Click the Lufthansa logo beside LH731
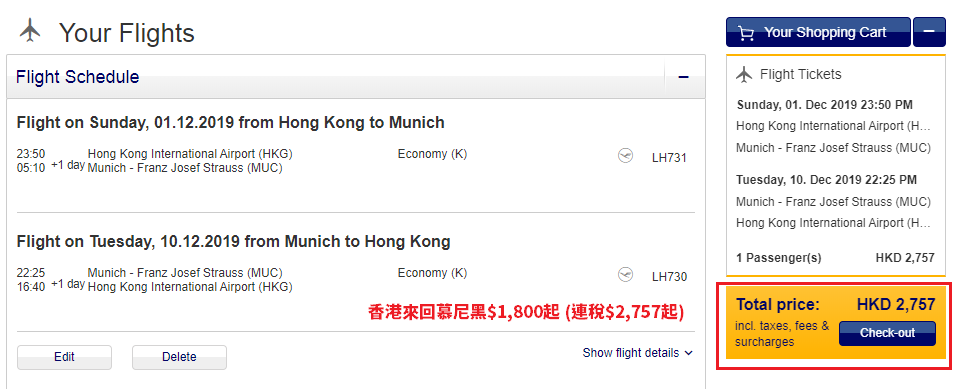 pyautogui.click(x=625, y=157)
